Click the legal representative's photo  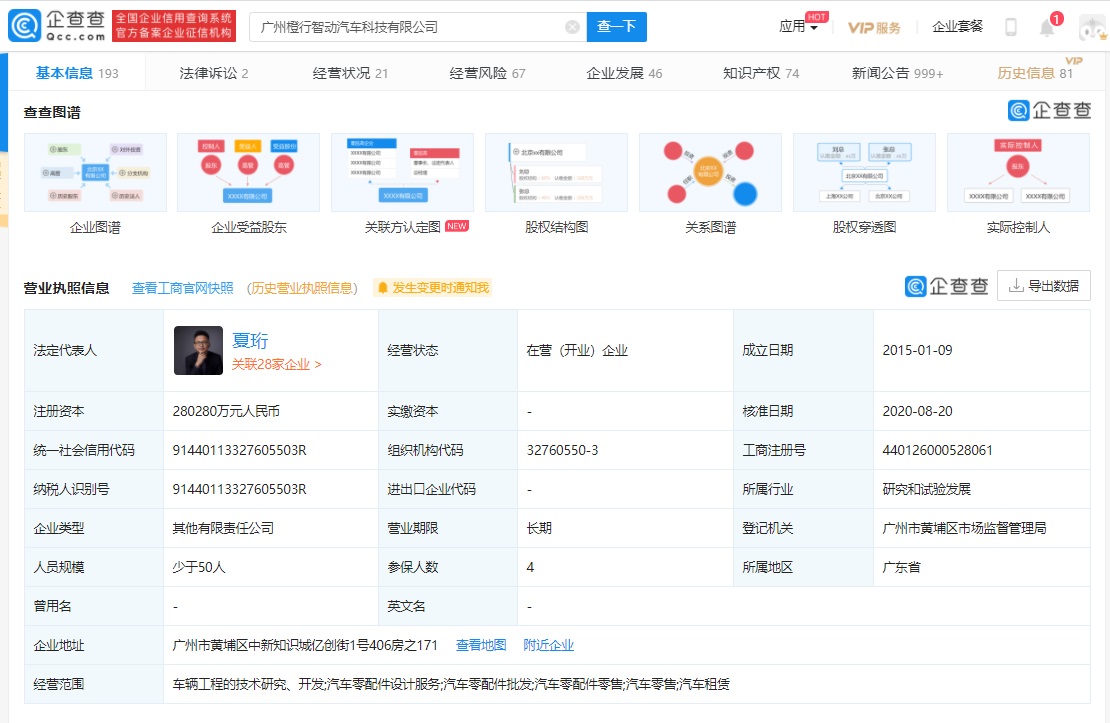pyautogui.click(x=198, y=350)
